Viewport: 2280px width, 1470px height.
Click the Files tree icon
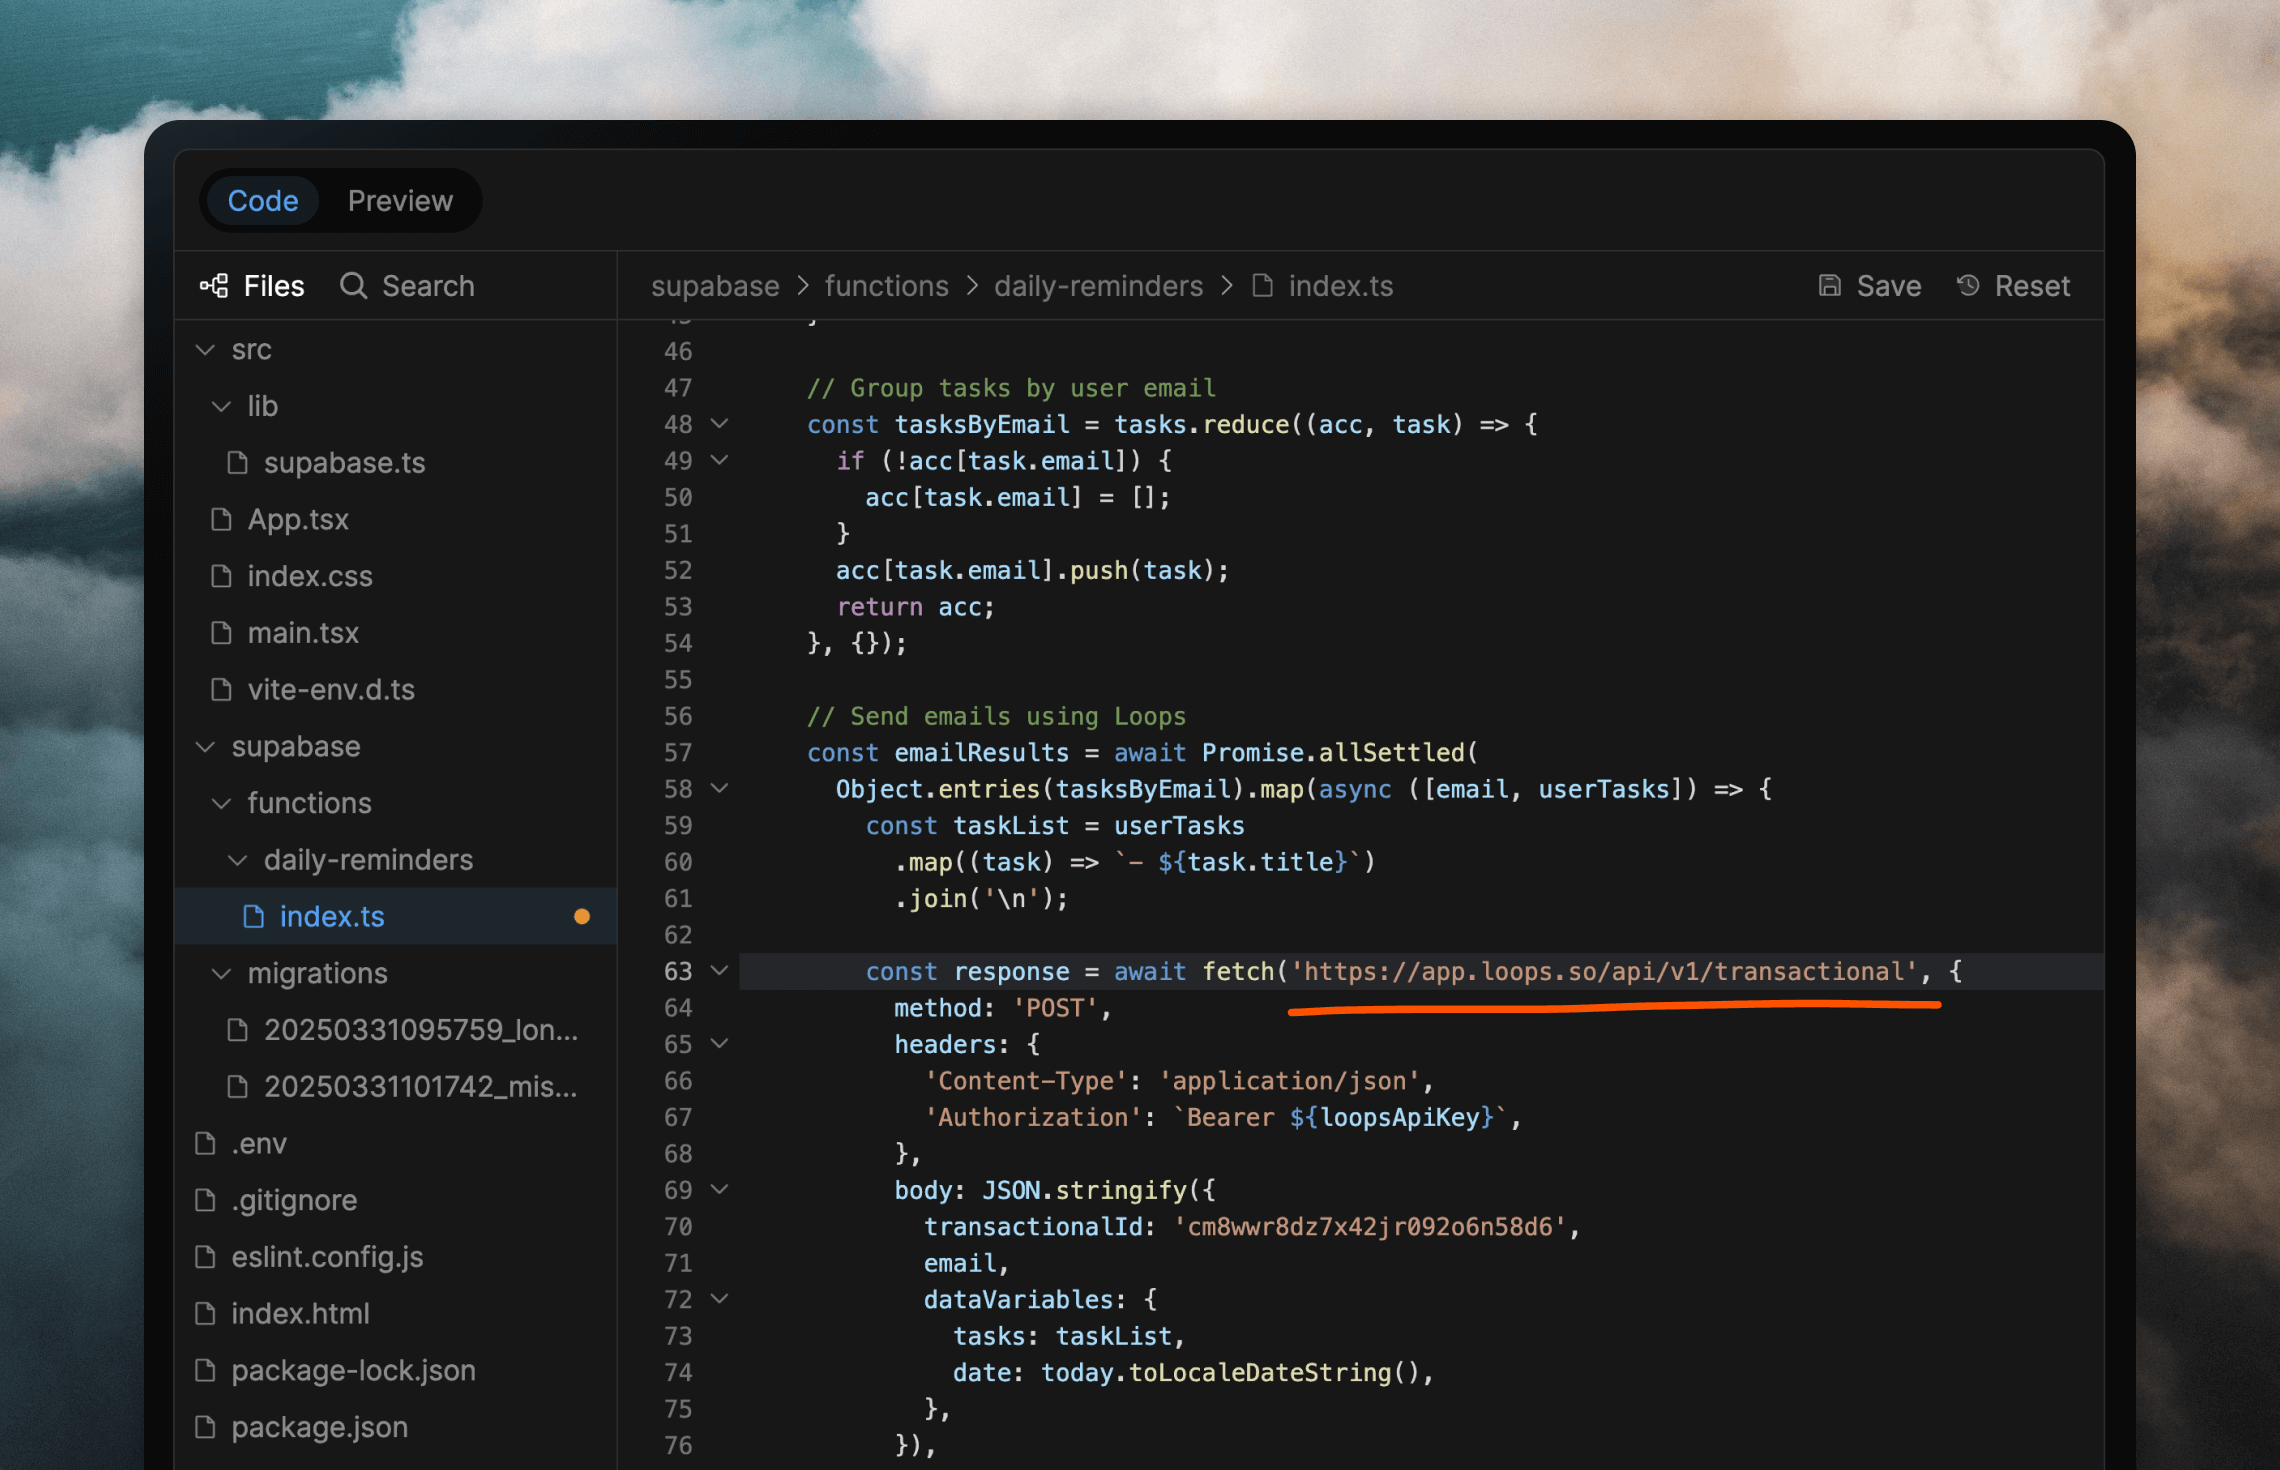[214, 286]
